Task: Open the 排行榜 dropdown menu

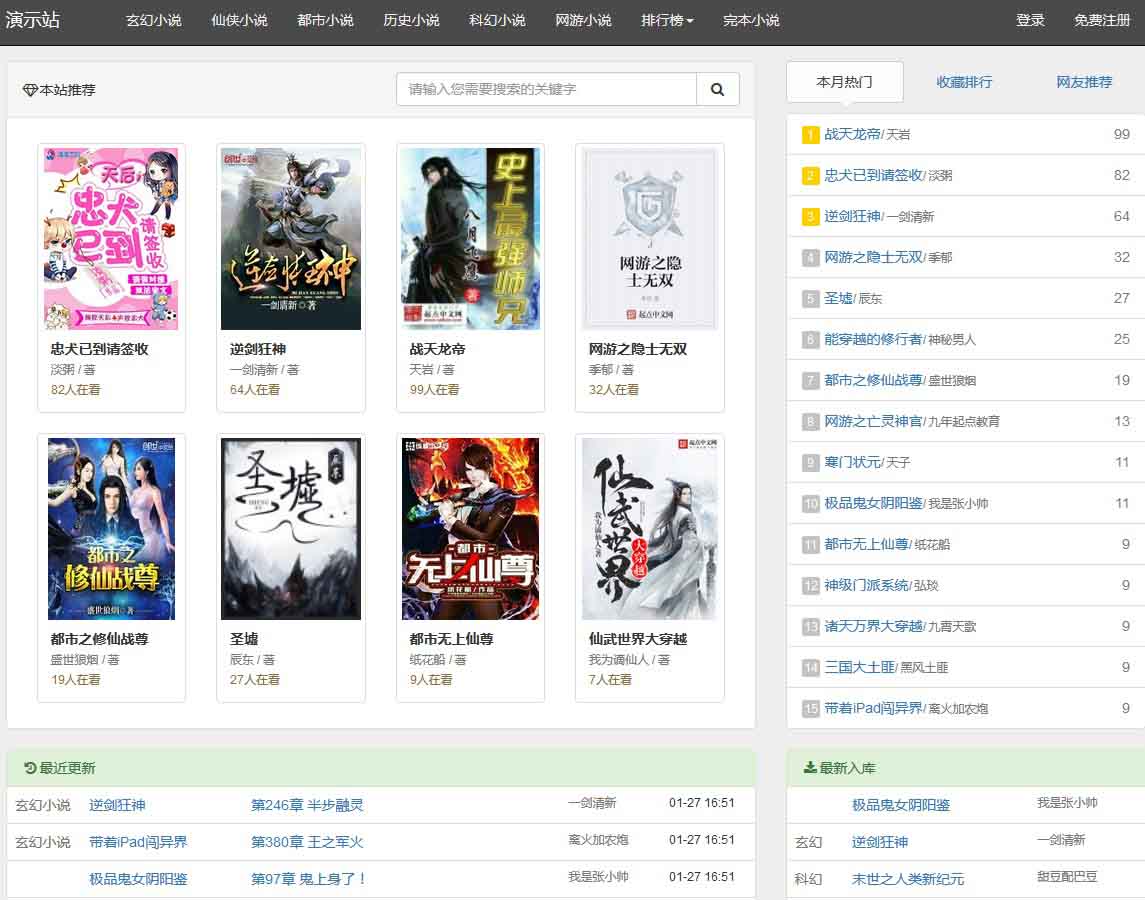Action: click(x=667, y=20)
